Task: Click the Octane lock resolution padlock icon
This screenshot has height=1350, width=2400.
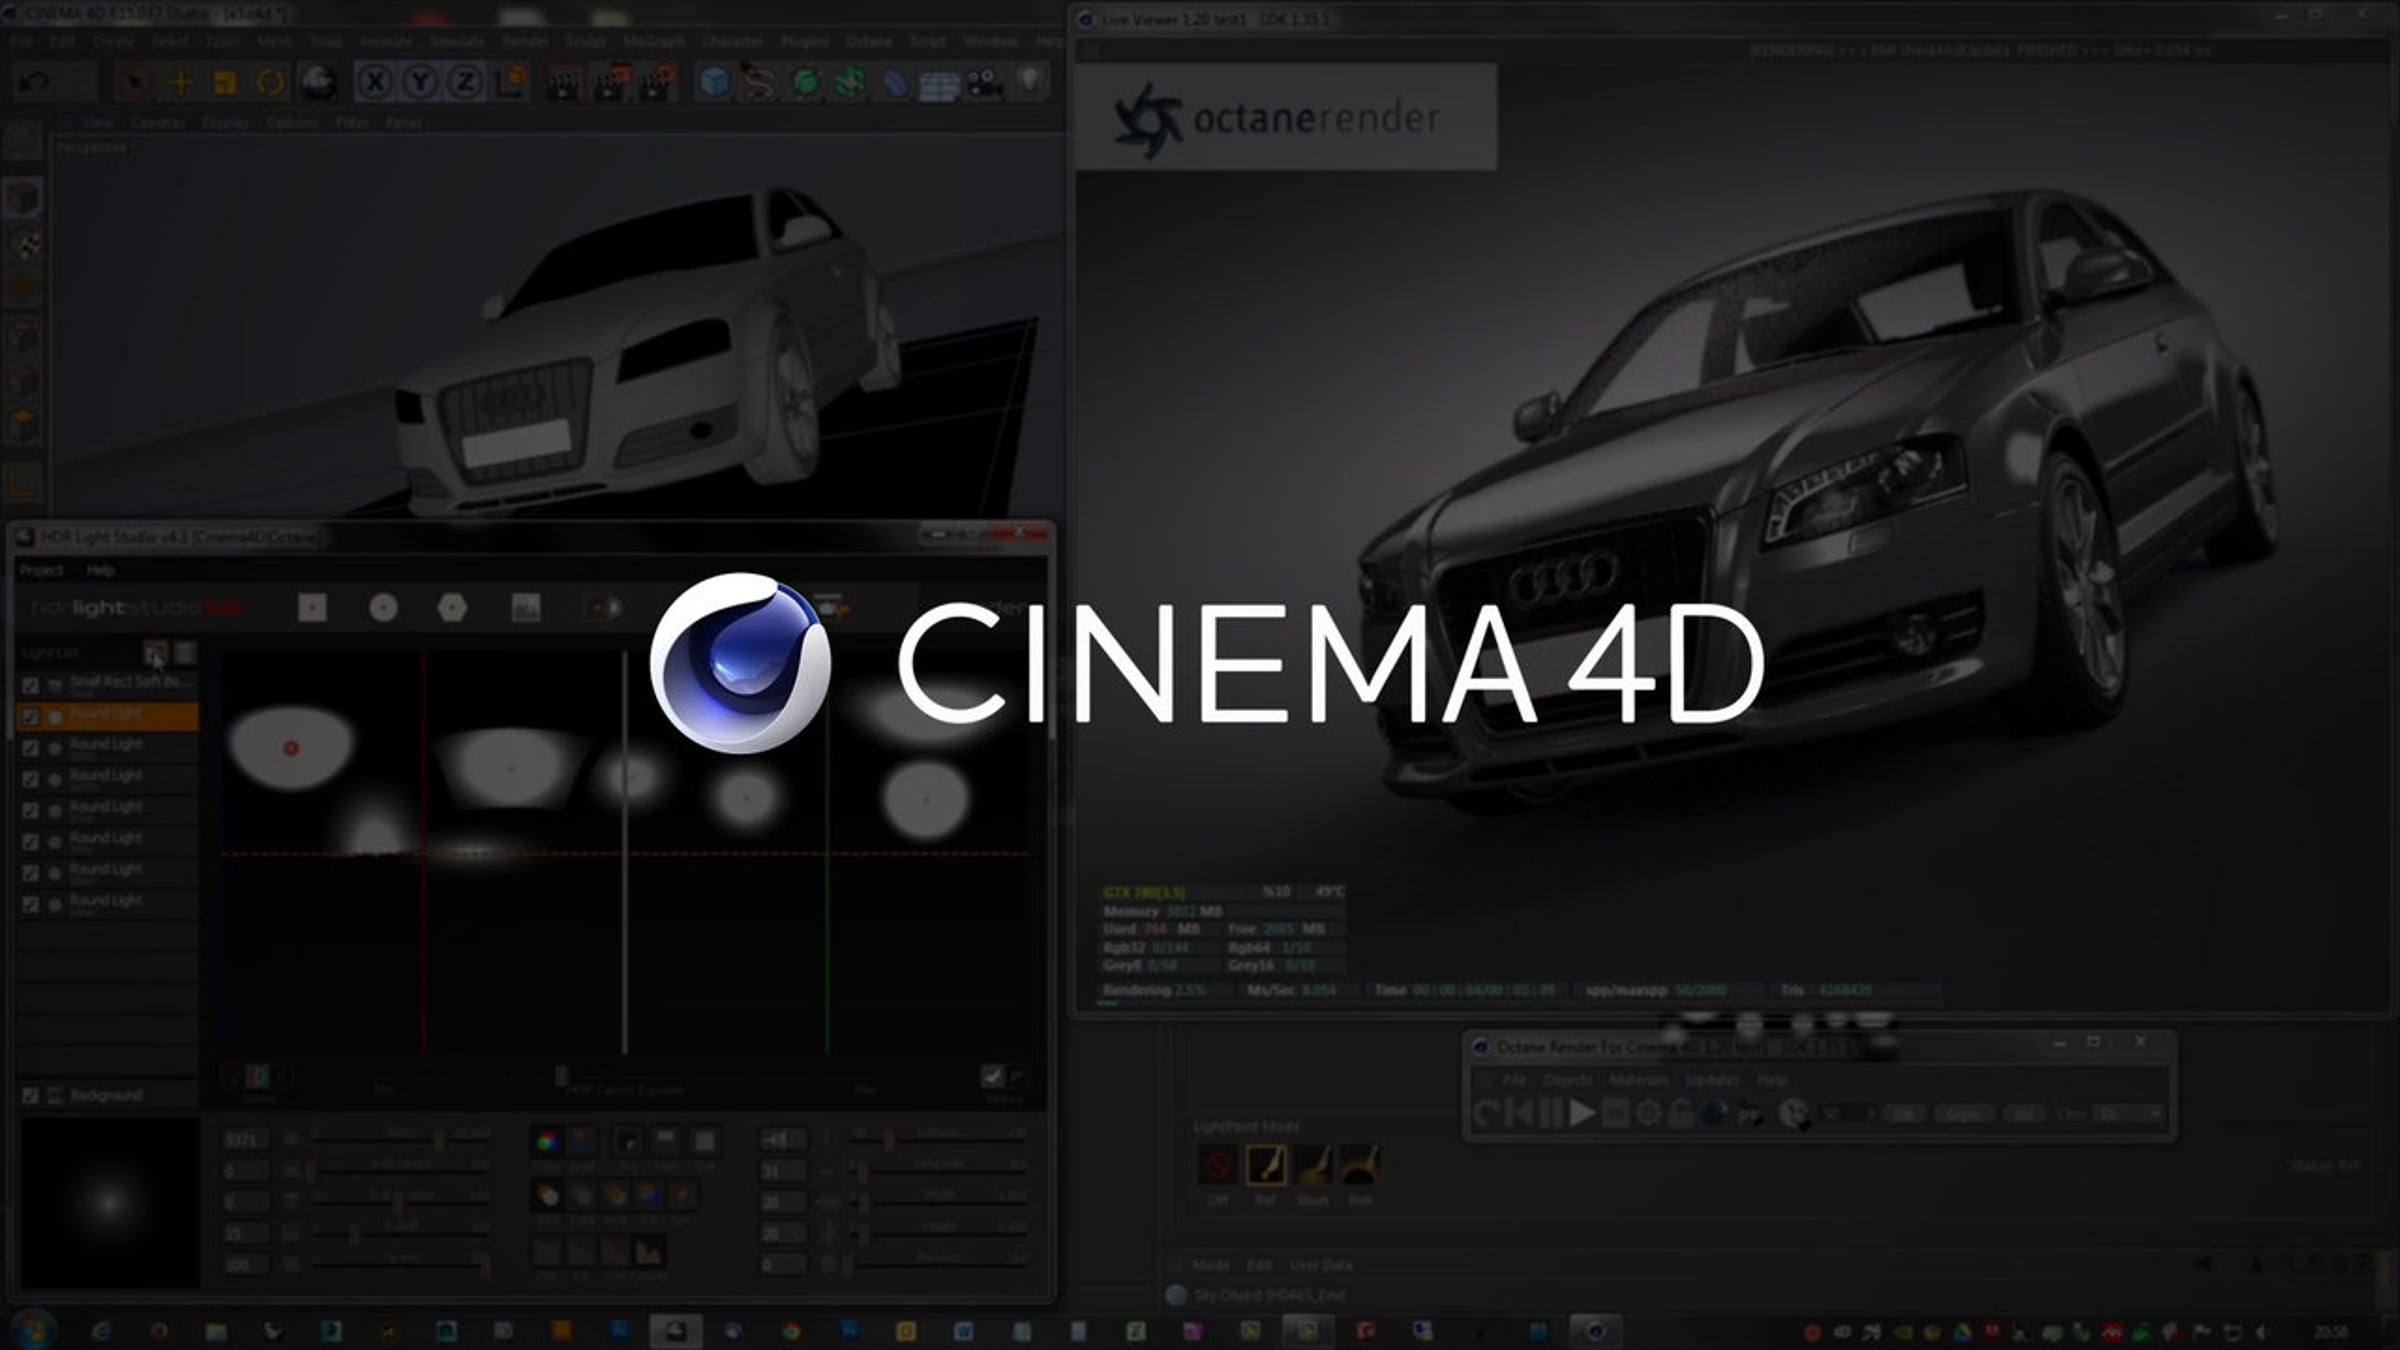Action: click(x=1681, y=1112)
